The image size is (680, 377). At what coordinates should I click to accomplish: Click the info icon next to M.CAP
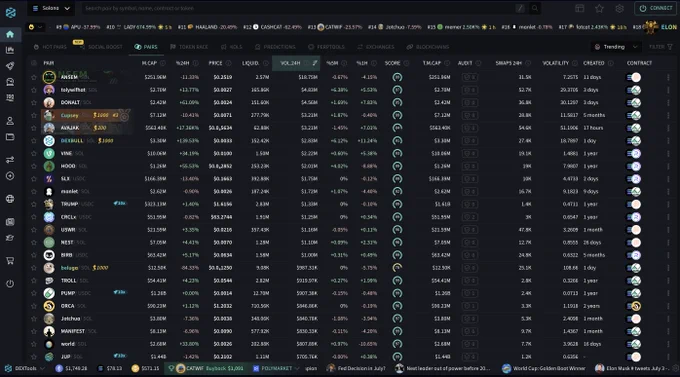coord(163,63)
